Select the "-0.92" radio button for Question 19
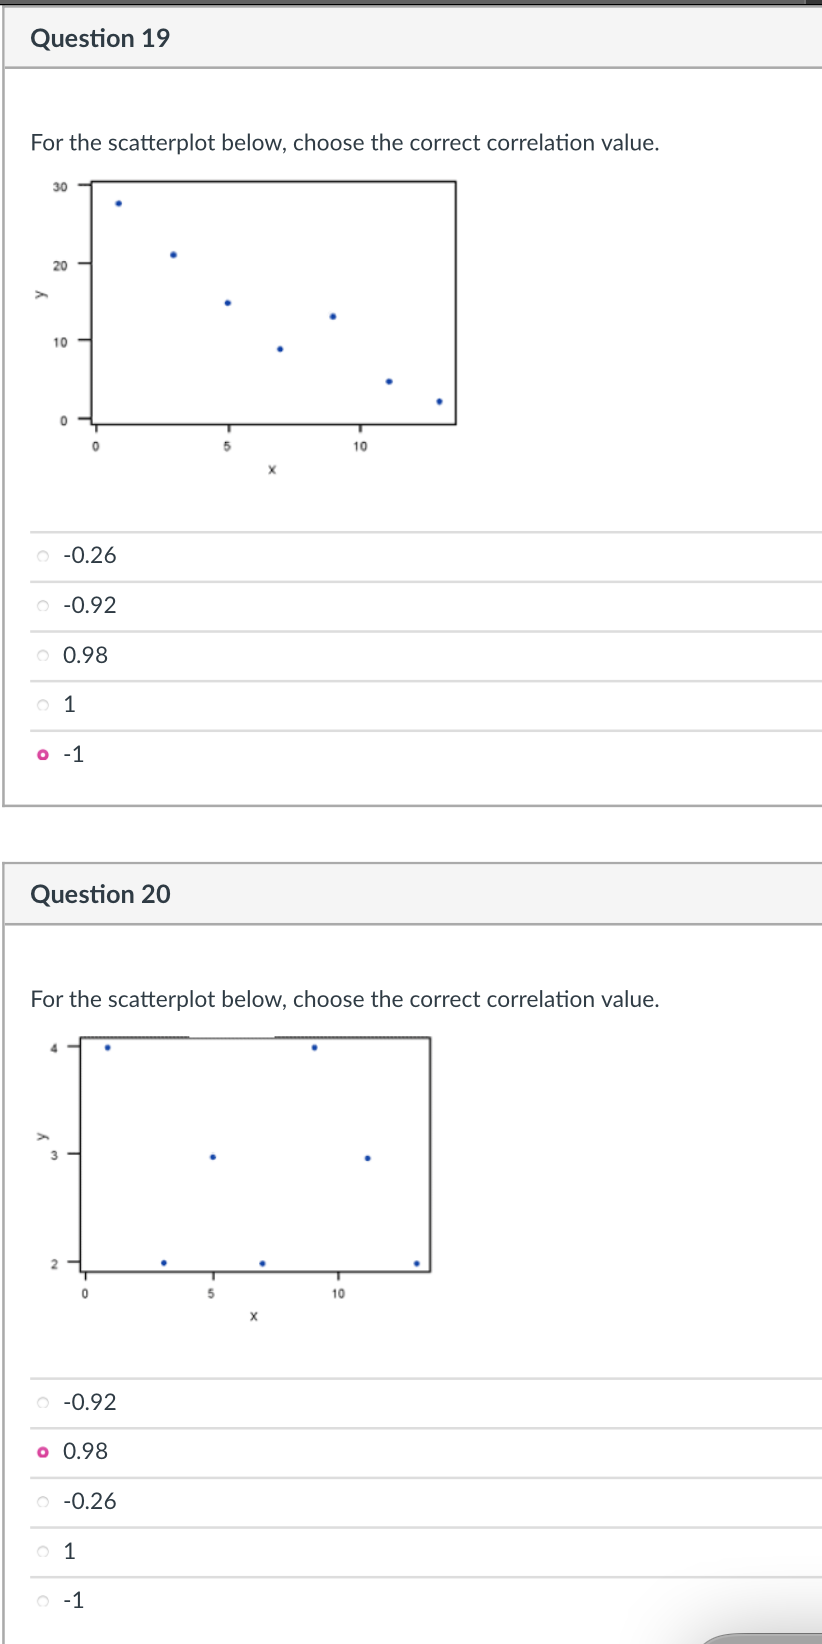Screen dimensions: 822x1644 pyautogui.click(x=43, y=605)
